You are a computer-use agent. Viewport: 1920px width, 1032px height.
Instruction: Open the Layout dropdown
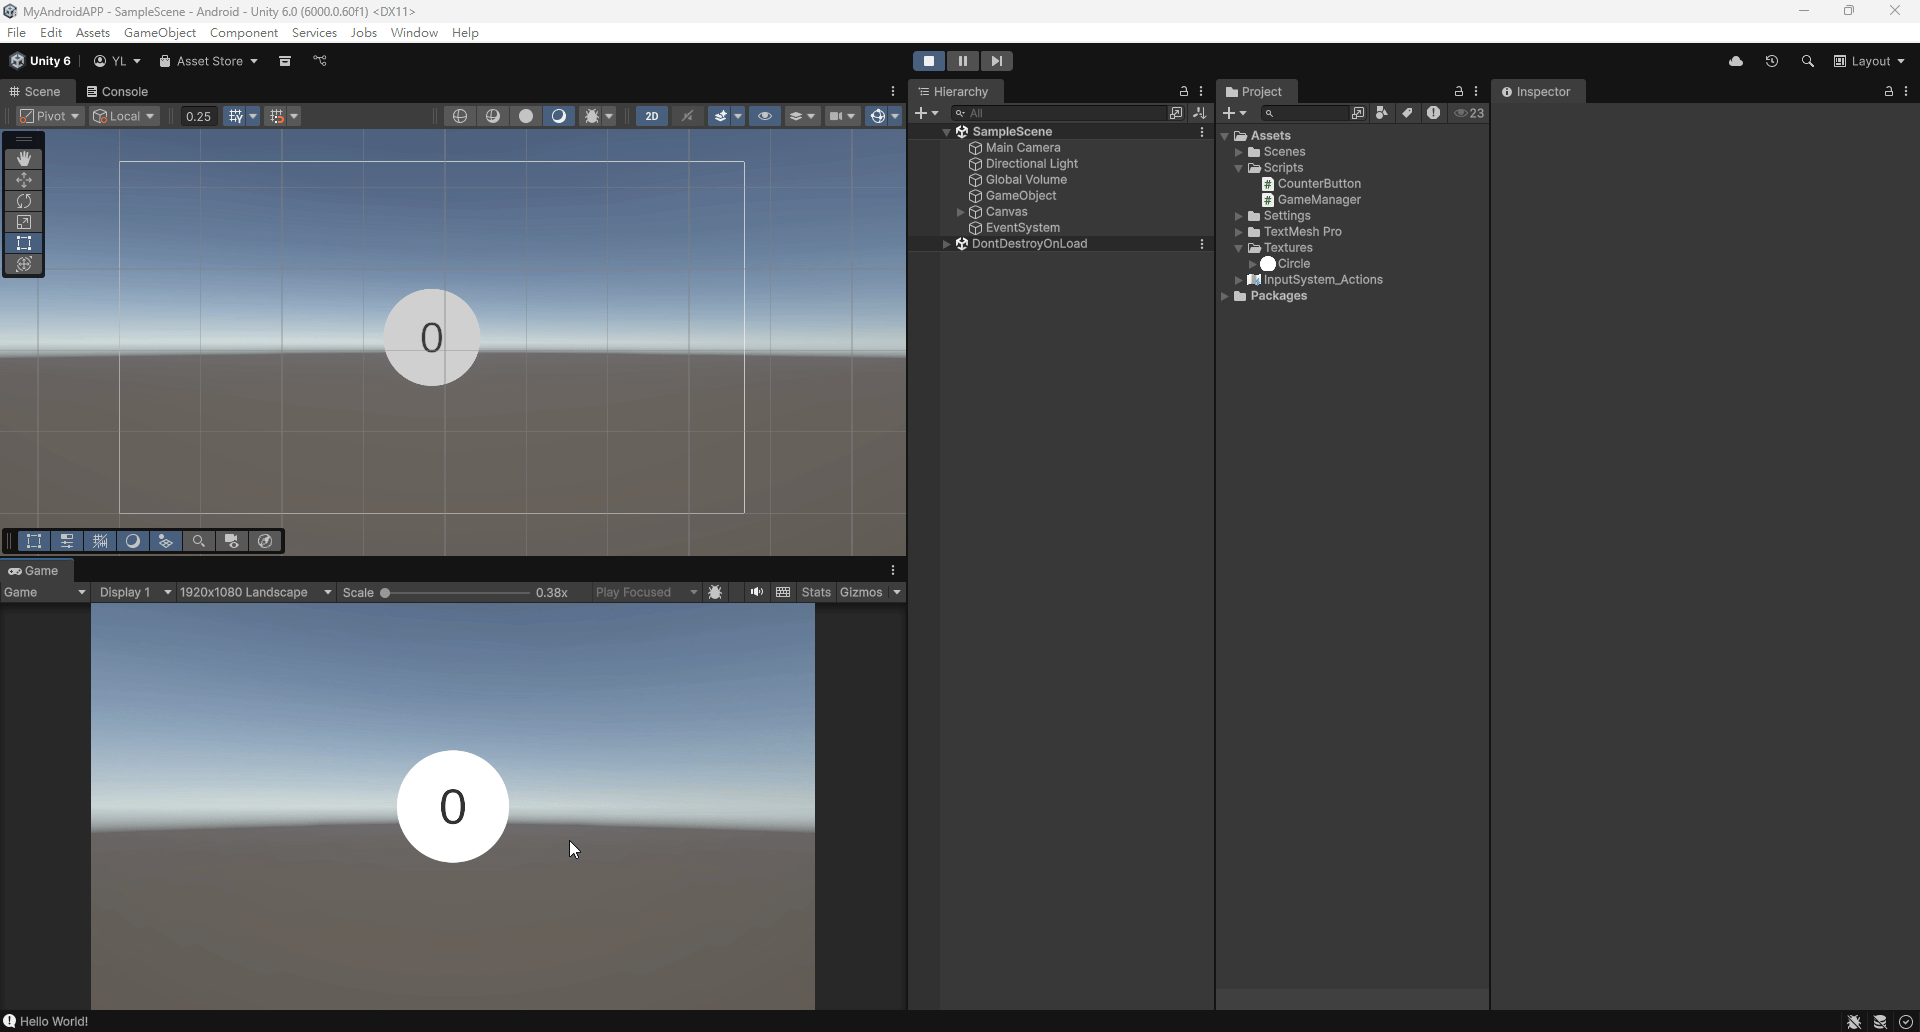(1869, 61)
